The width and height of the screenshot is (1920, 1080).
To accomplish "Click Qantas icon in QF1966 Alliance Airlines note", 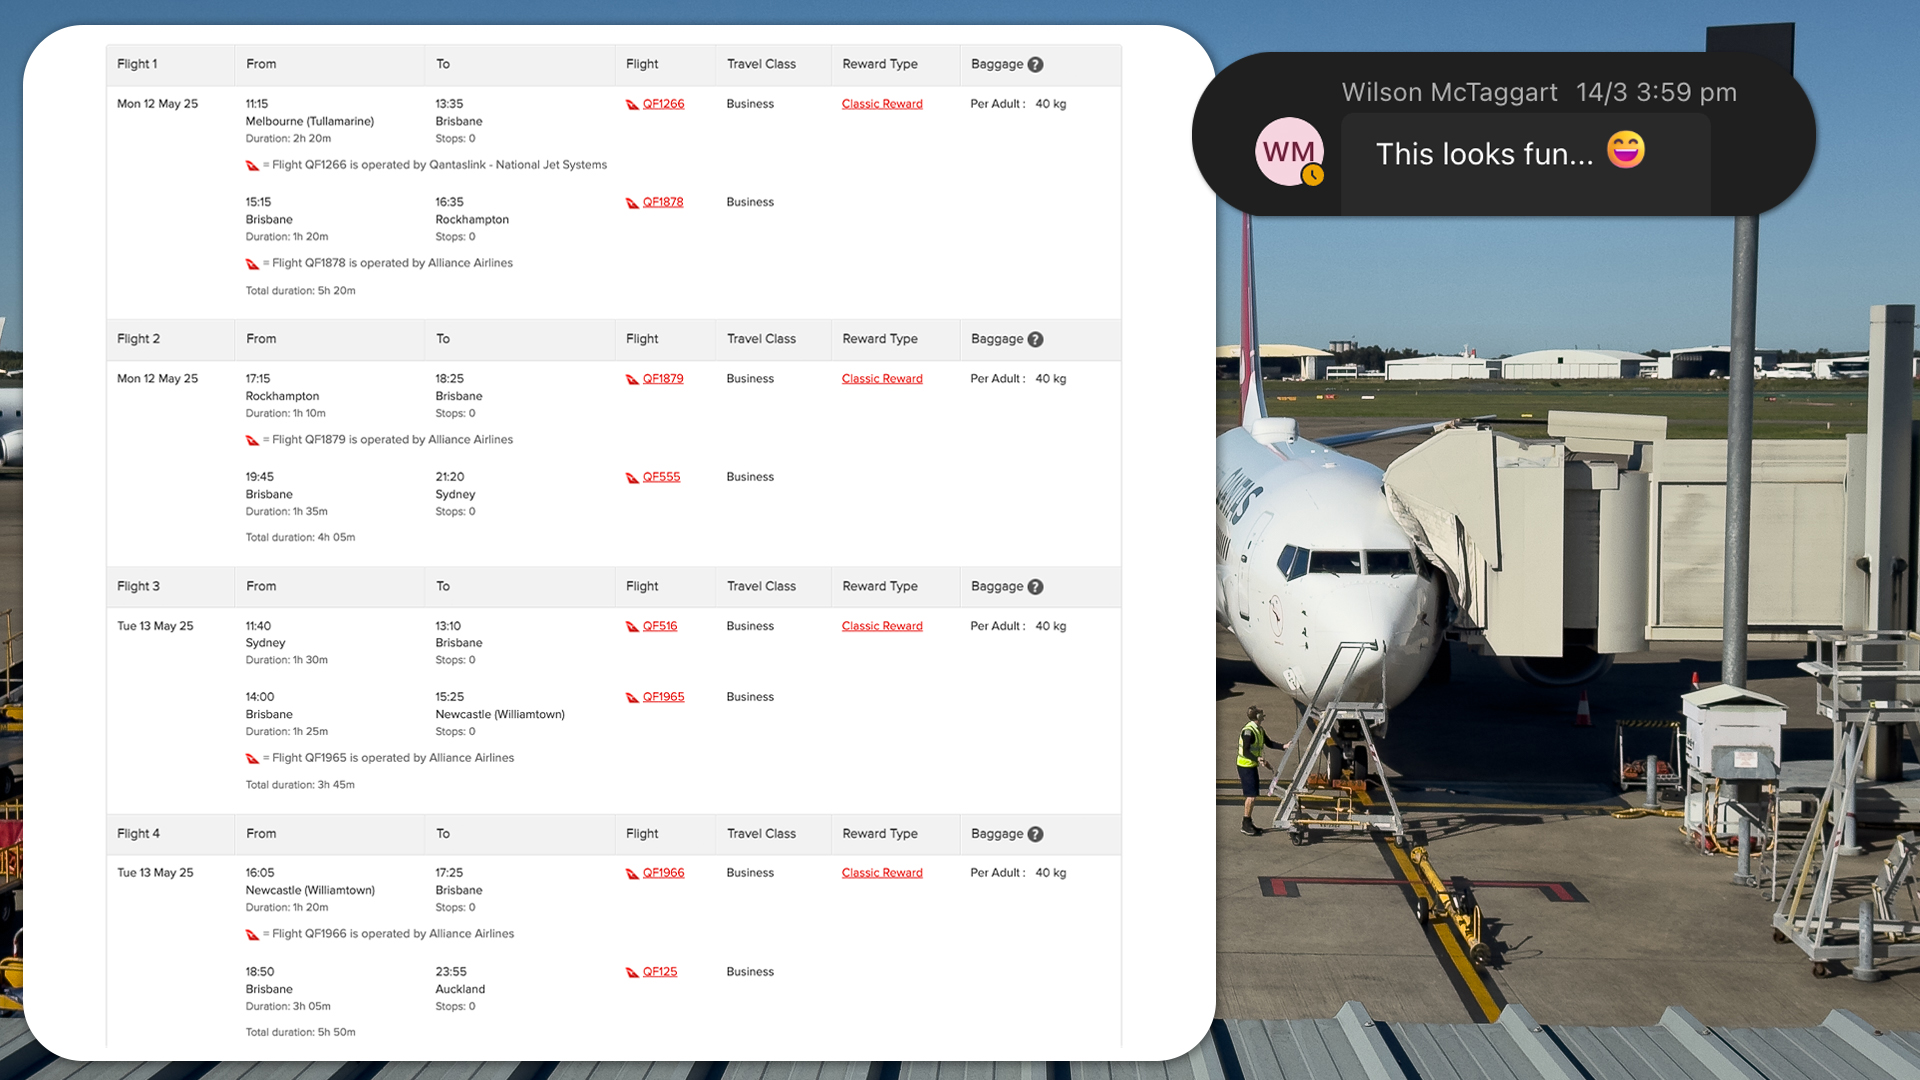I will [x=252, y=935].
